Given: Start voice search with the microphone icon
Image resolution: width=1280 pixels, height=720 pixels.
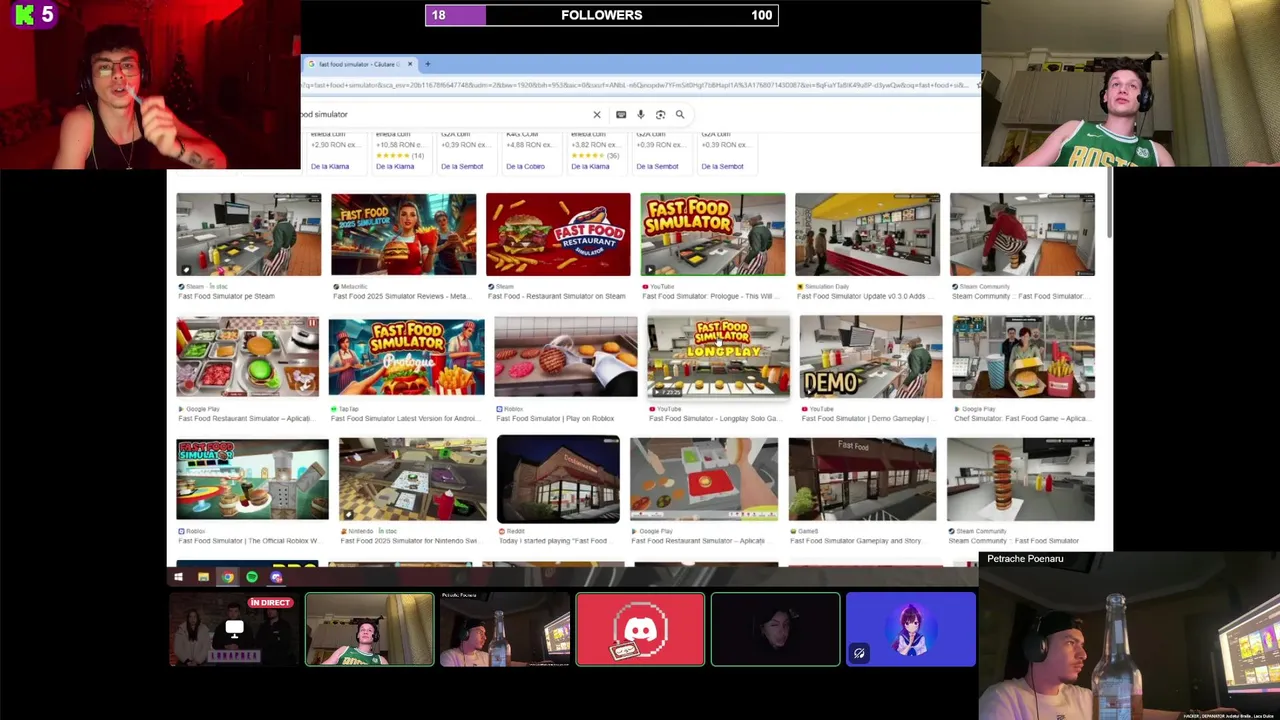Looking at the screenshot, I should click(x=641, y=115).
